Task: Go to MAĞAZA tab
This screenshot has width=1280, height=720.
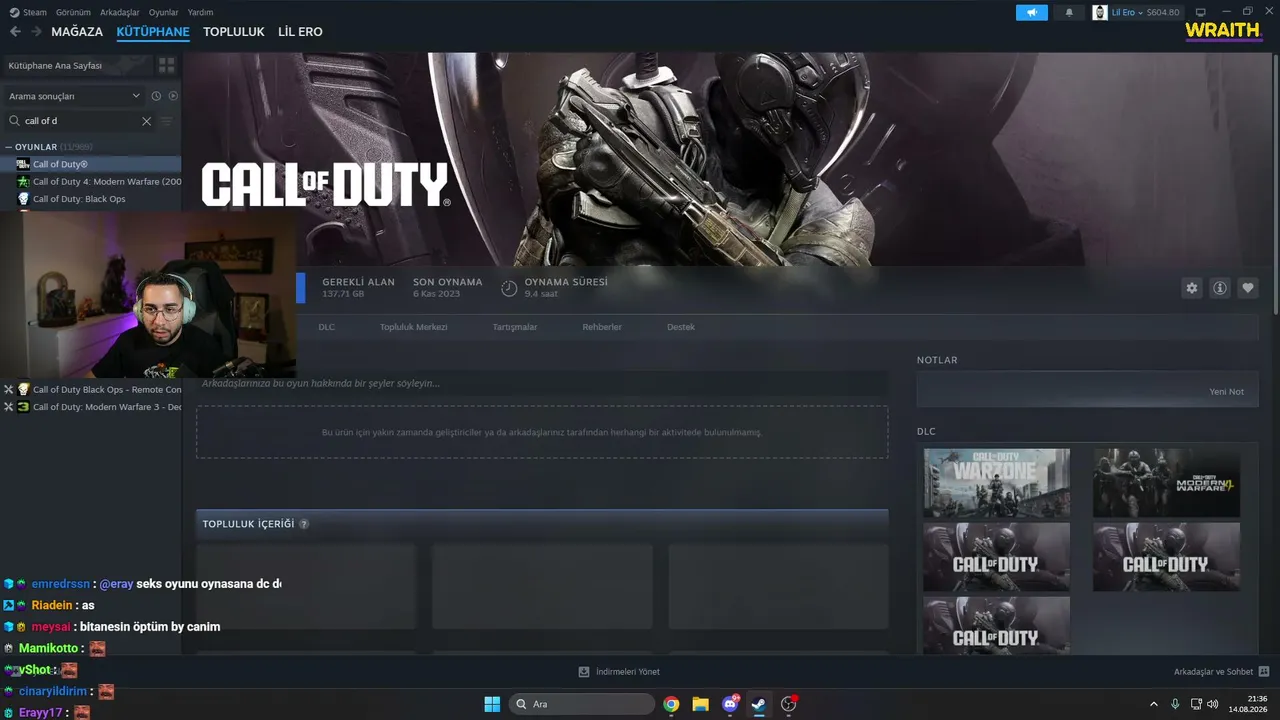Action: point(77,32)
